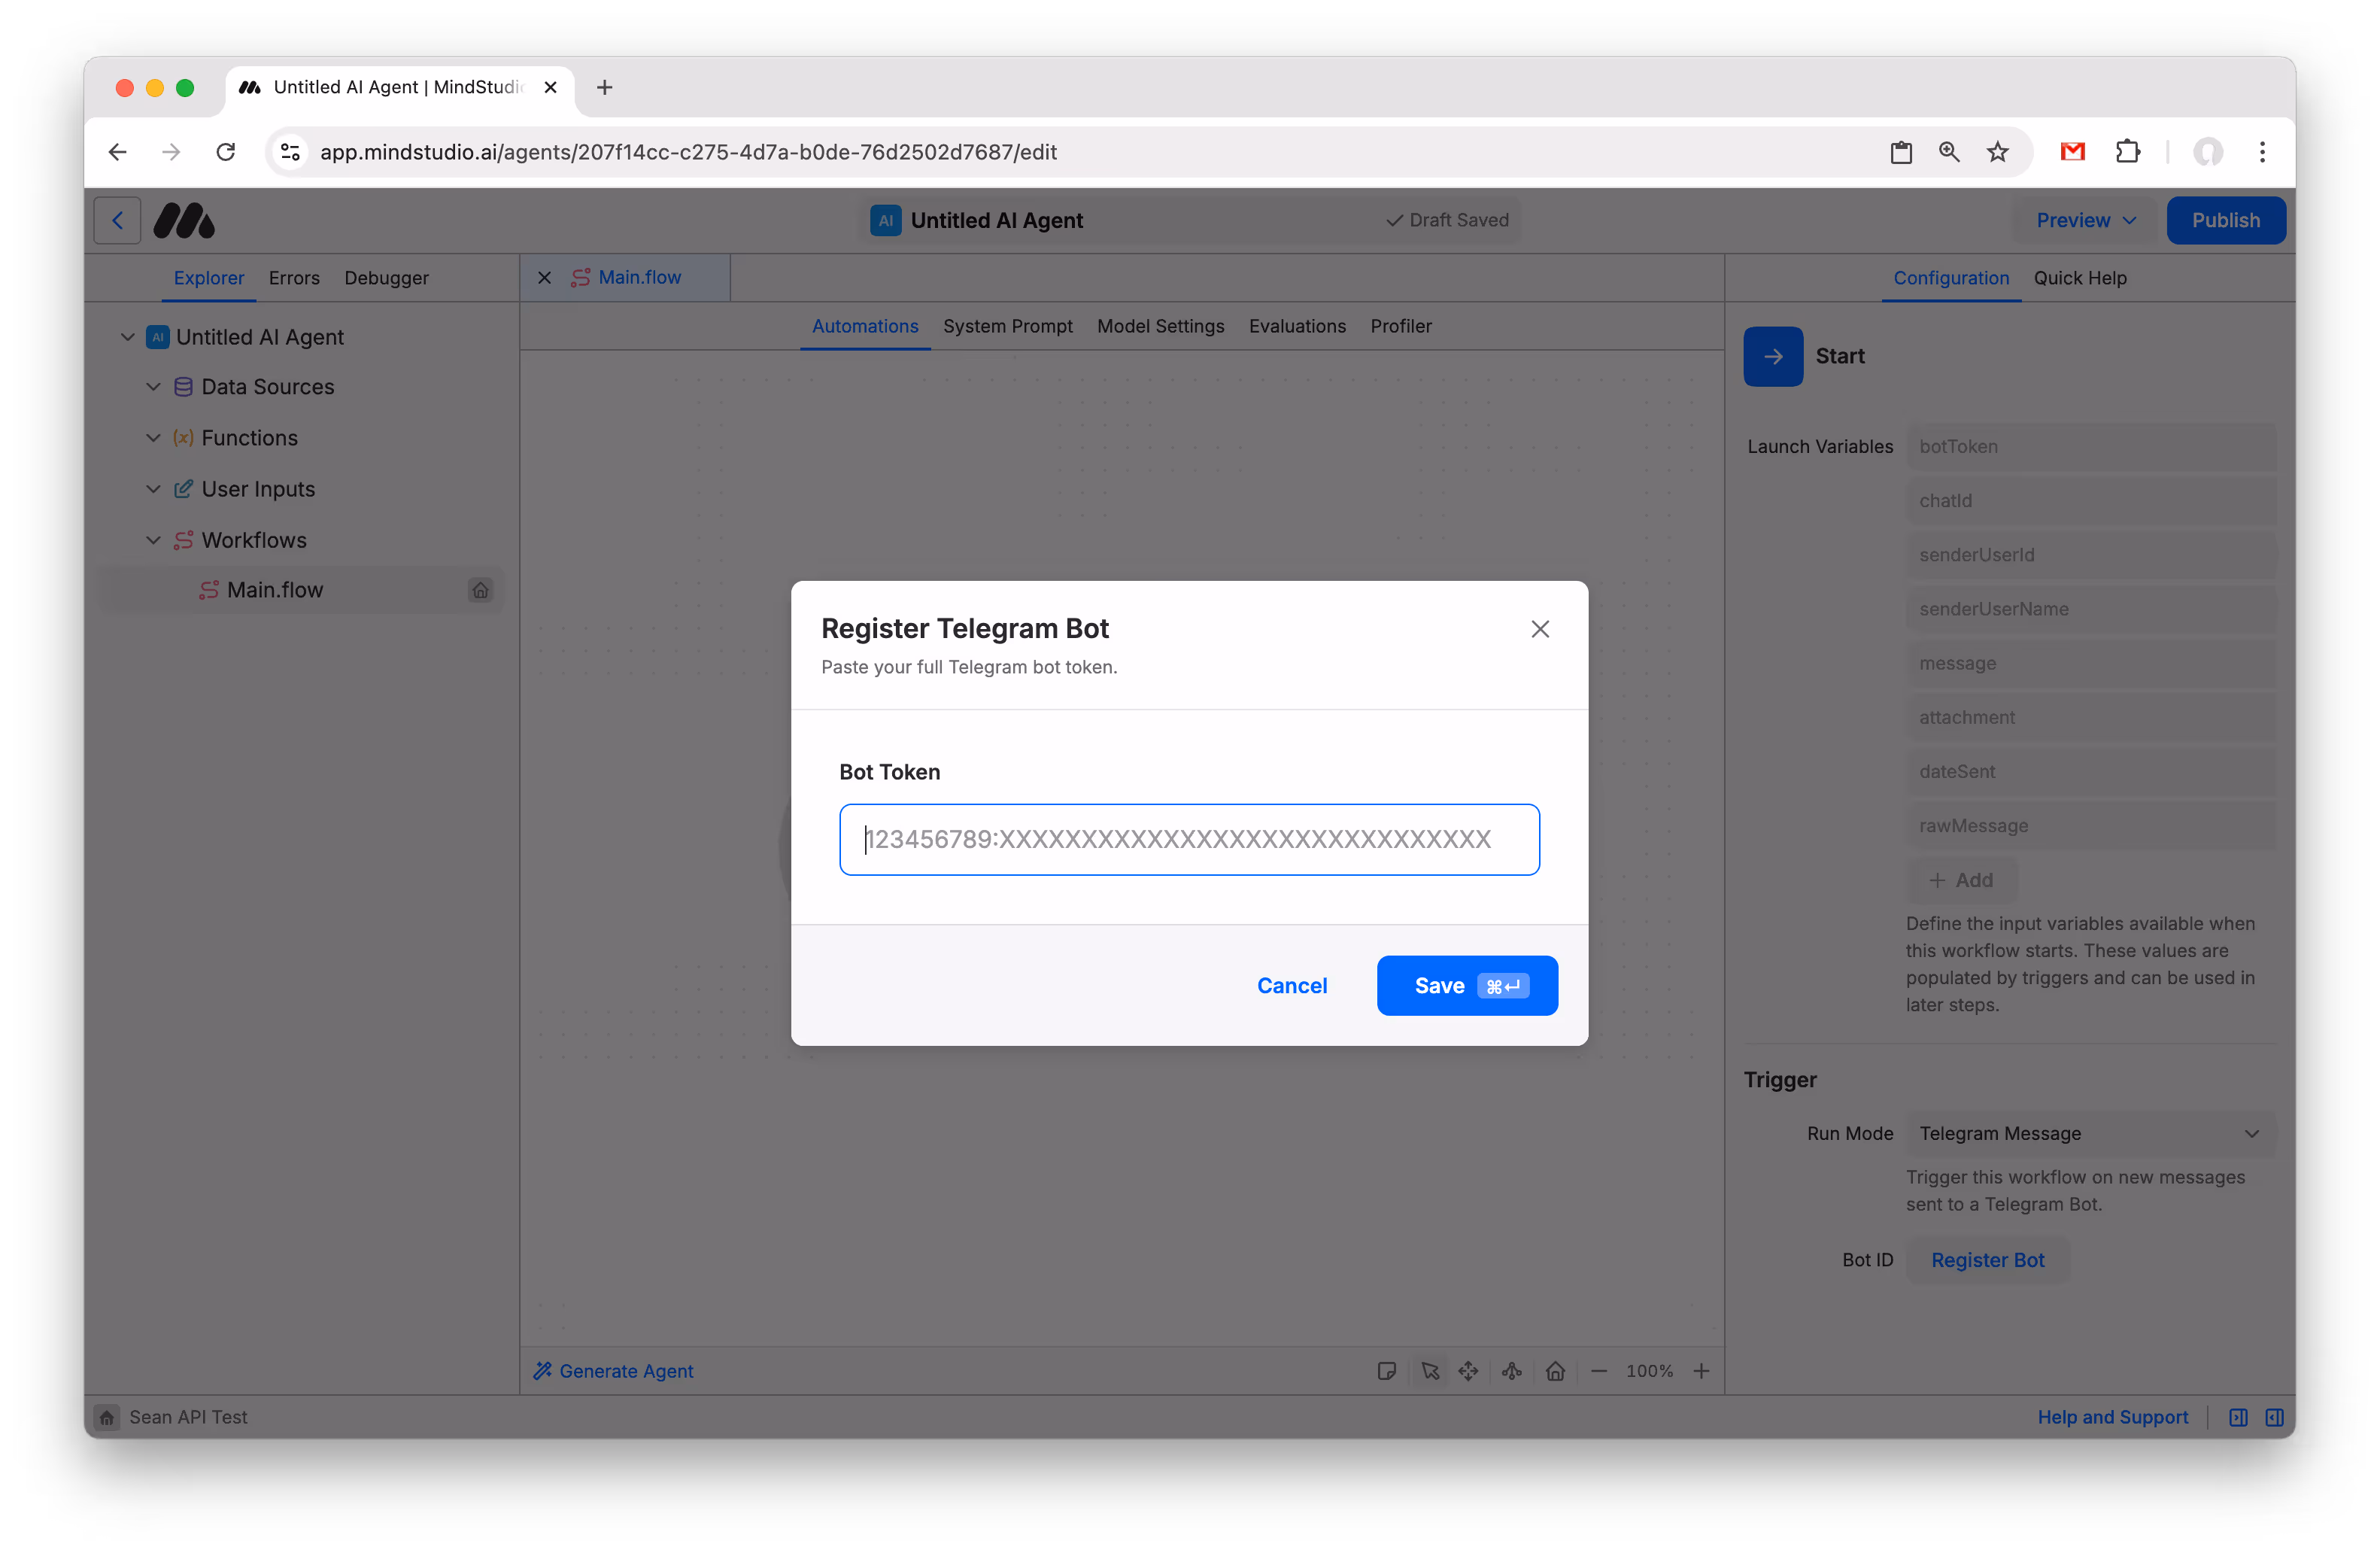The width and height of the screenshot is (2380, 1550).
Task: Cancel the Register Telegram Bot dialog
Action: click(x=1292, y=985)
